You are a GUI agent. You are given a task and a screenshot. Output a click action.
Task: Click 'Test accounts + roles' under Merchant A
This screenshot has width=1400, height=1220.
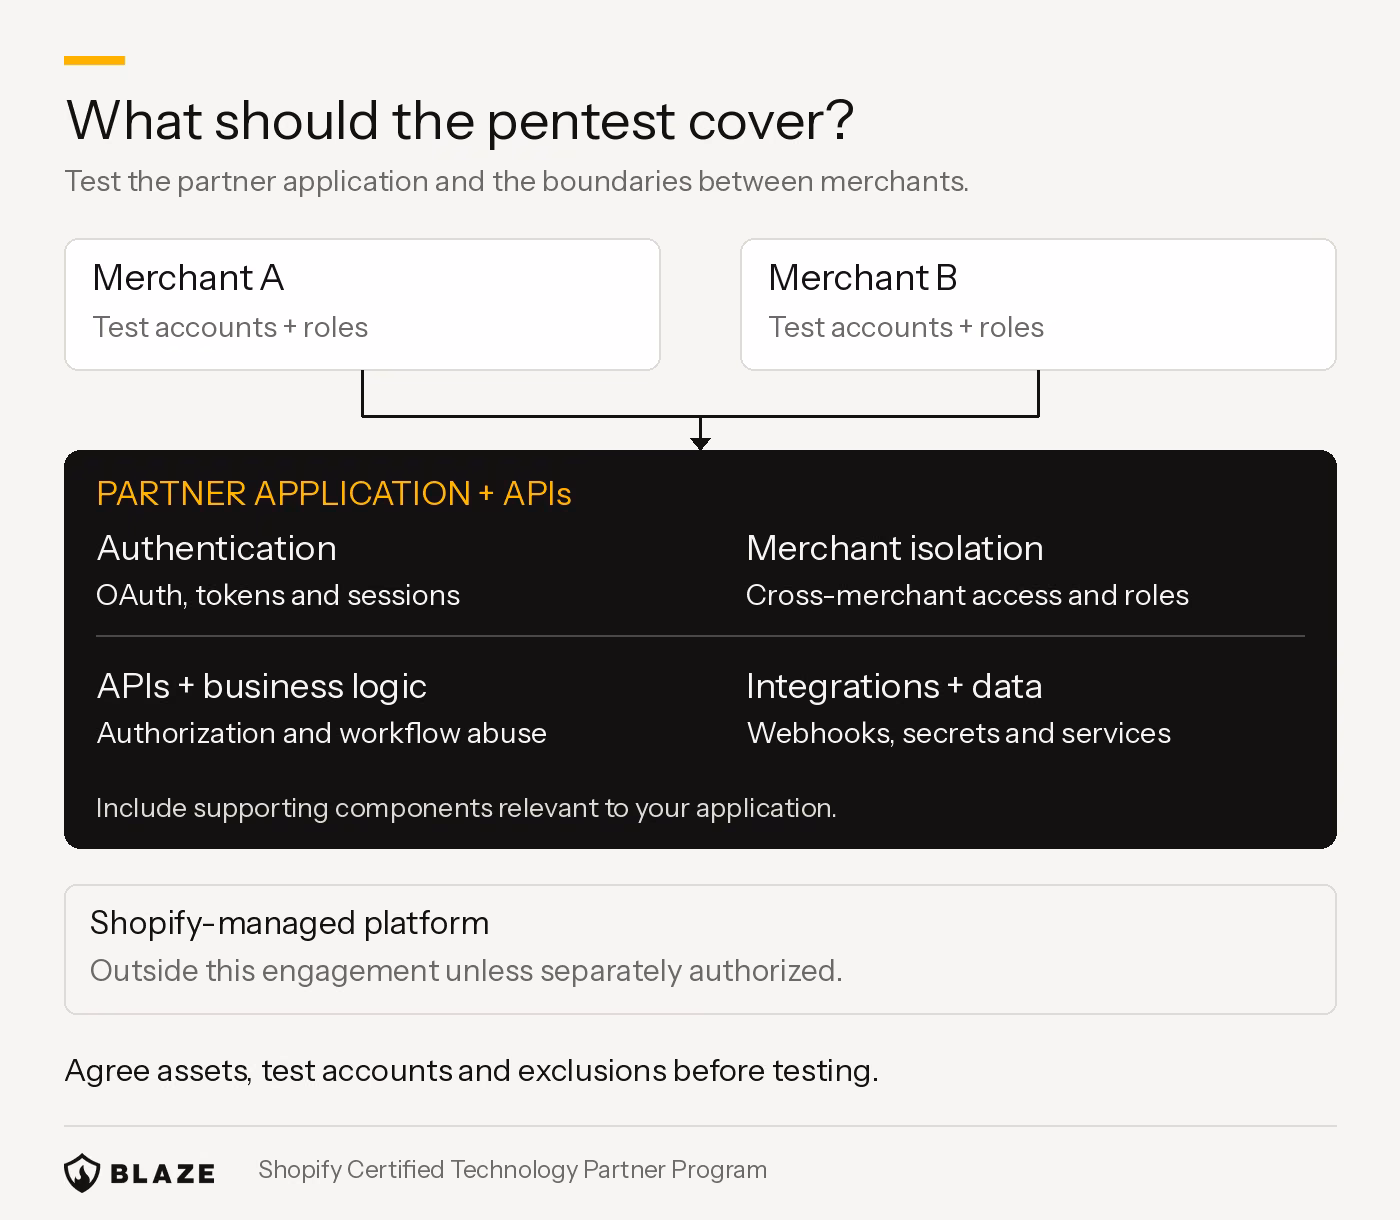230,327
